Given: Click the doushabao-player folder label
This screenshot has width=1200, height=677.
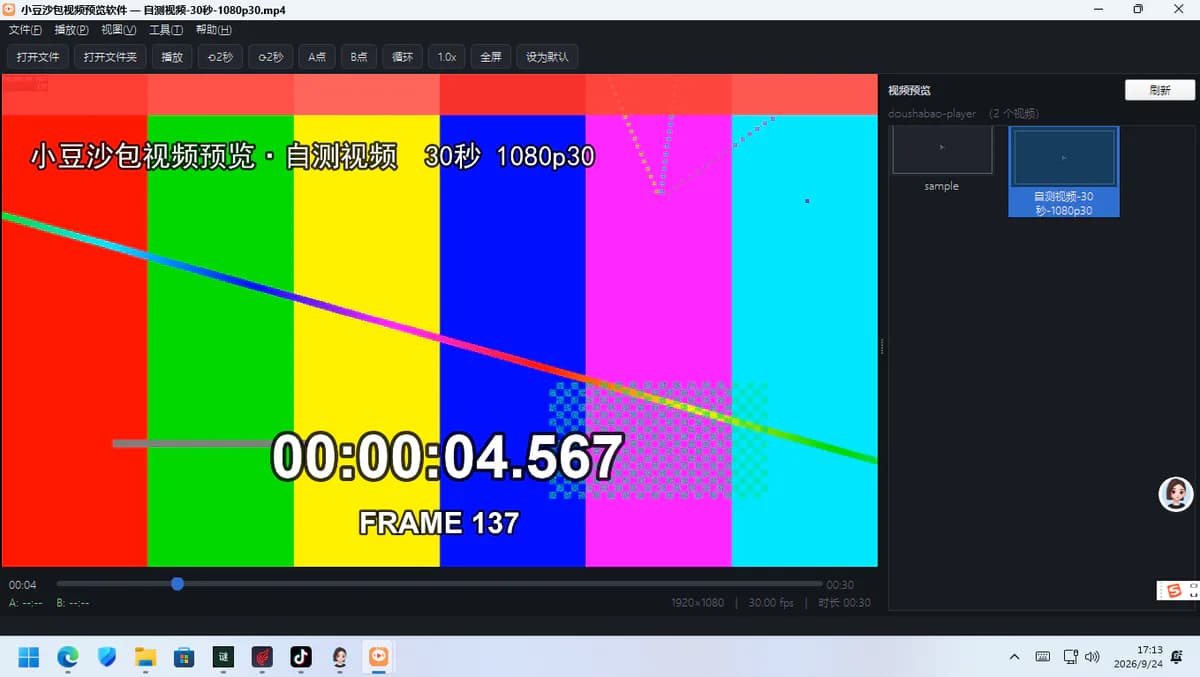Looking at the screenshot, I should coord(932,114).
